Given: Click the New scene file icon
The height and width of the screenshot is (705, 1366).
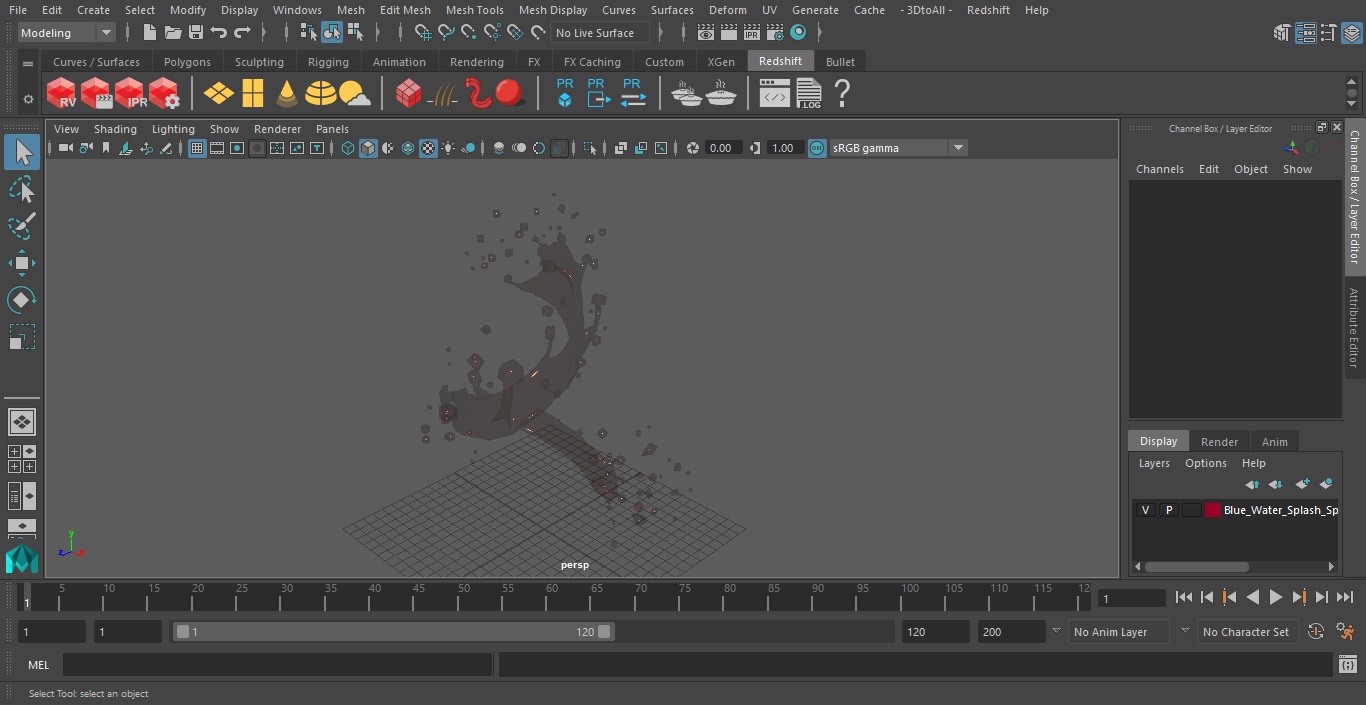Looking at the screenshot, I should tap(150, 33).
